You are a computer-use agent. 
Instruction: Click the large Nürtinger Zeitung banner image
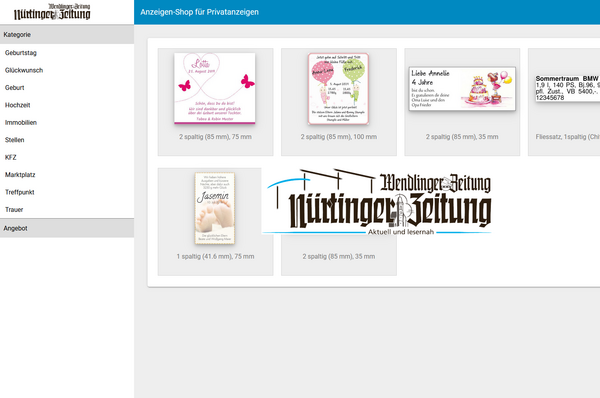(x=377, y=201)
